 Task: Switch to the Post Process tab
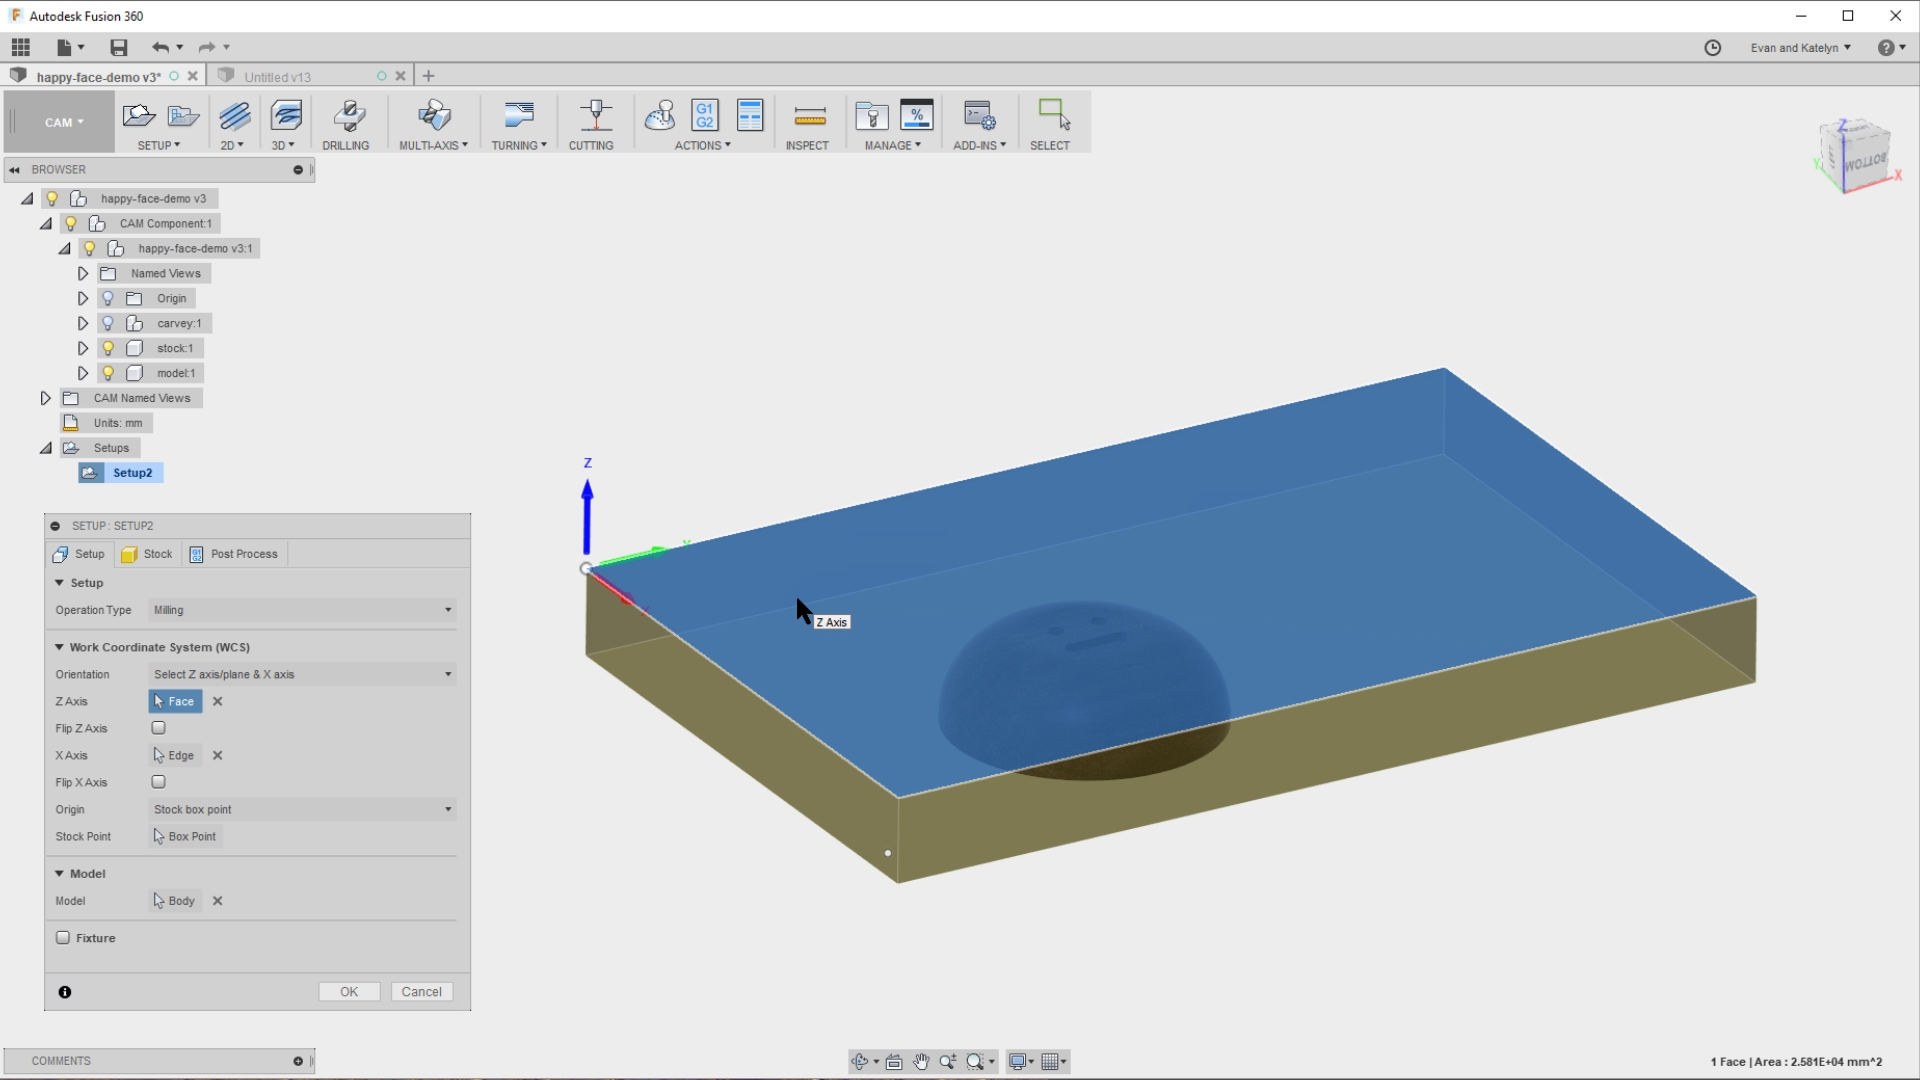(x=243, y=554)
